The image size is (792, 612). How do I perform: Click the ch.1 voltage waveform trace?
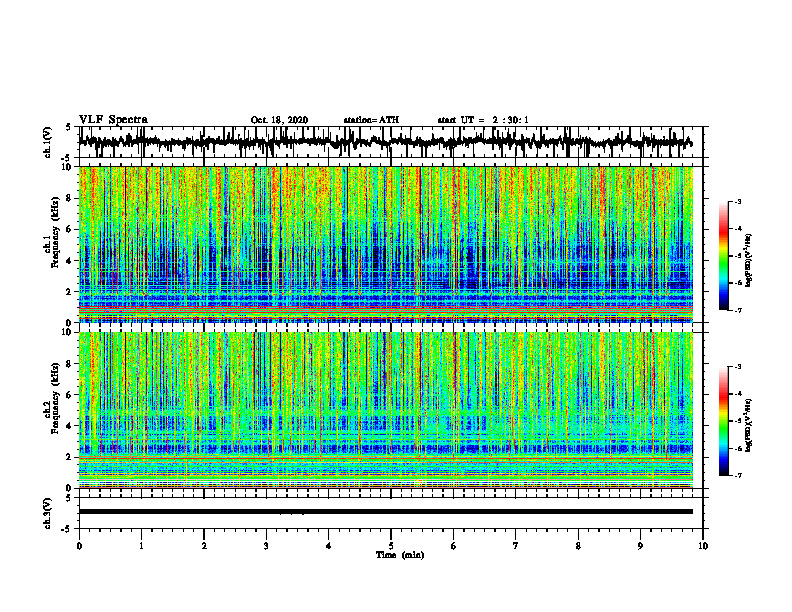click(x=386, y=142)
